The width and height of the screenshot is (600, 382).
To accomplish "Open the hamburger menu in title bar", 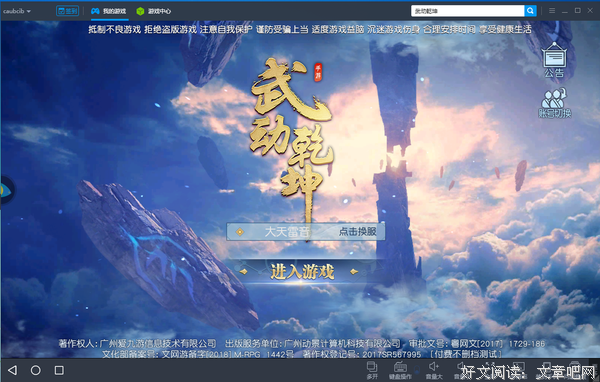I will coord(552,11).
